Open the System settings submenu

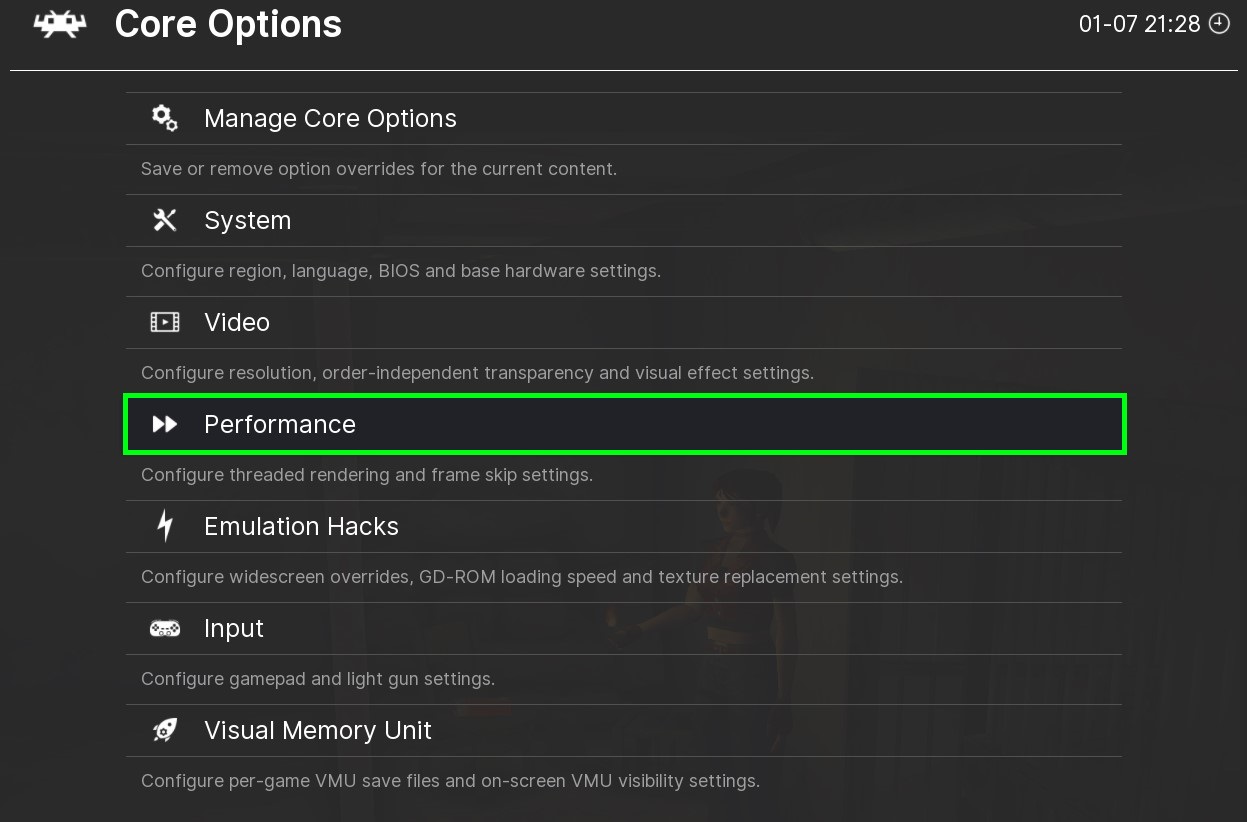247,220
